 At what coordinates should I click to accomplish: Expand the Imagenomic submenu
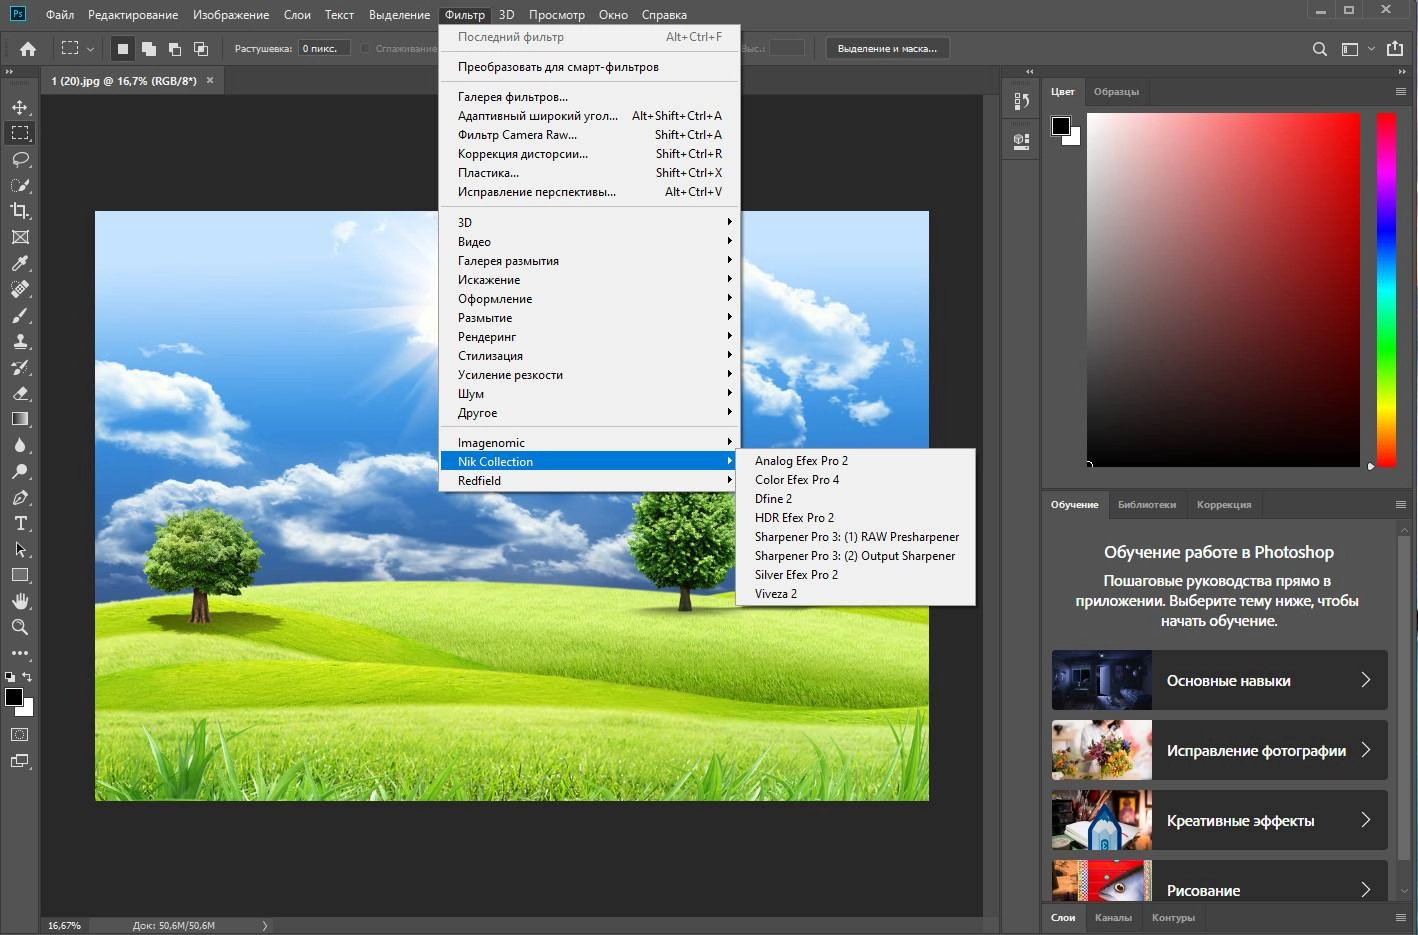click(x=589, y=443)
